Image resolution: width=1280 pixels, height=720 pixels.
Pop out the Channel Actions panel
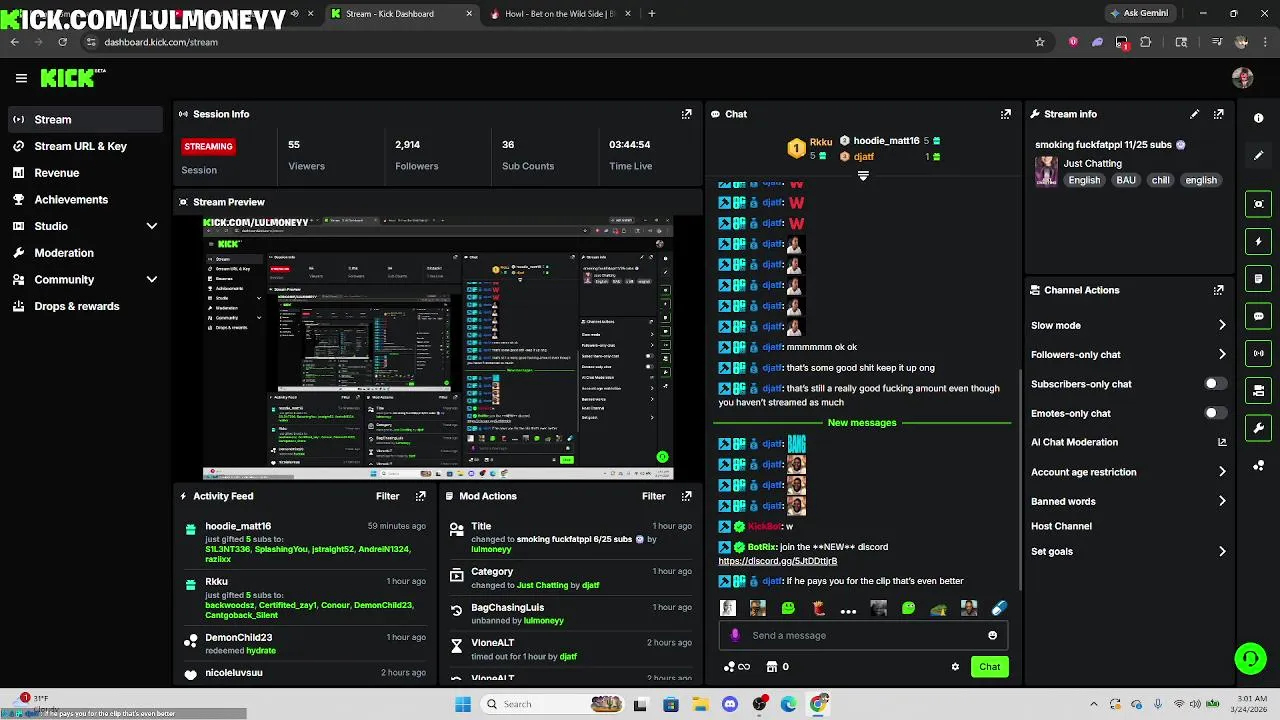[x=1218, y=290]
